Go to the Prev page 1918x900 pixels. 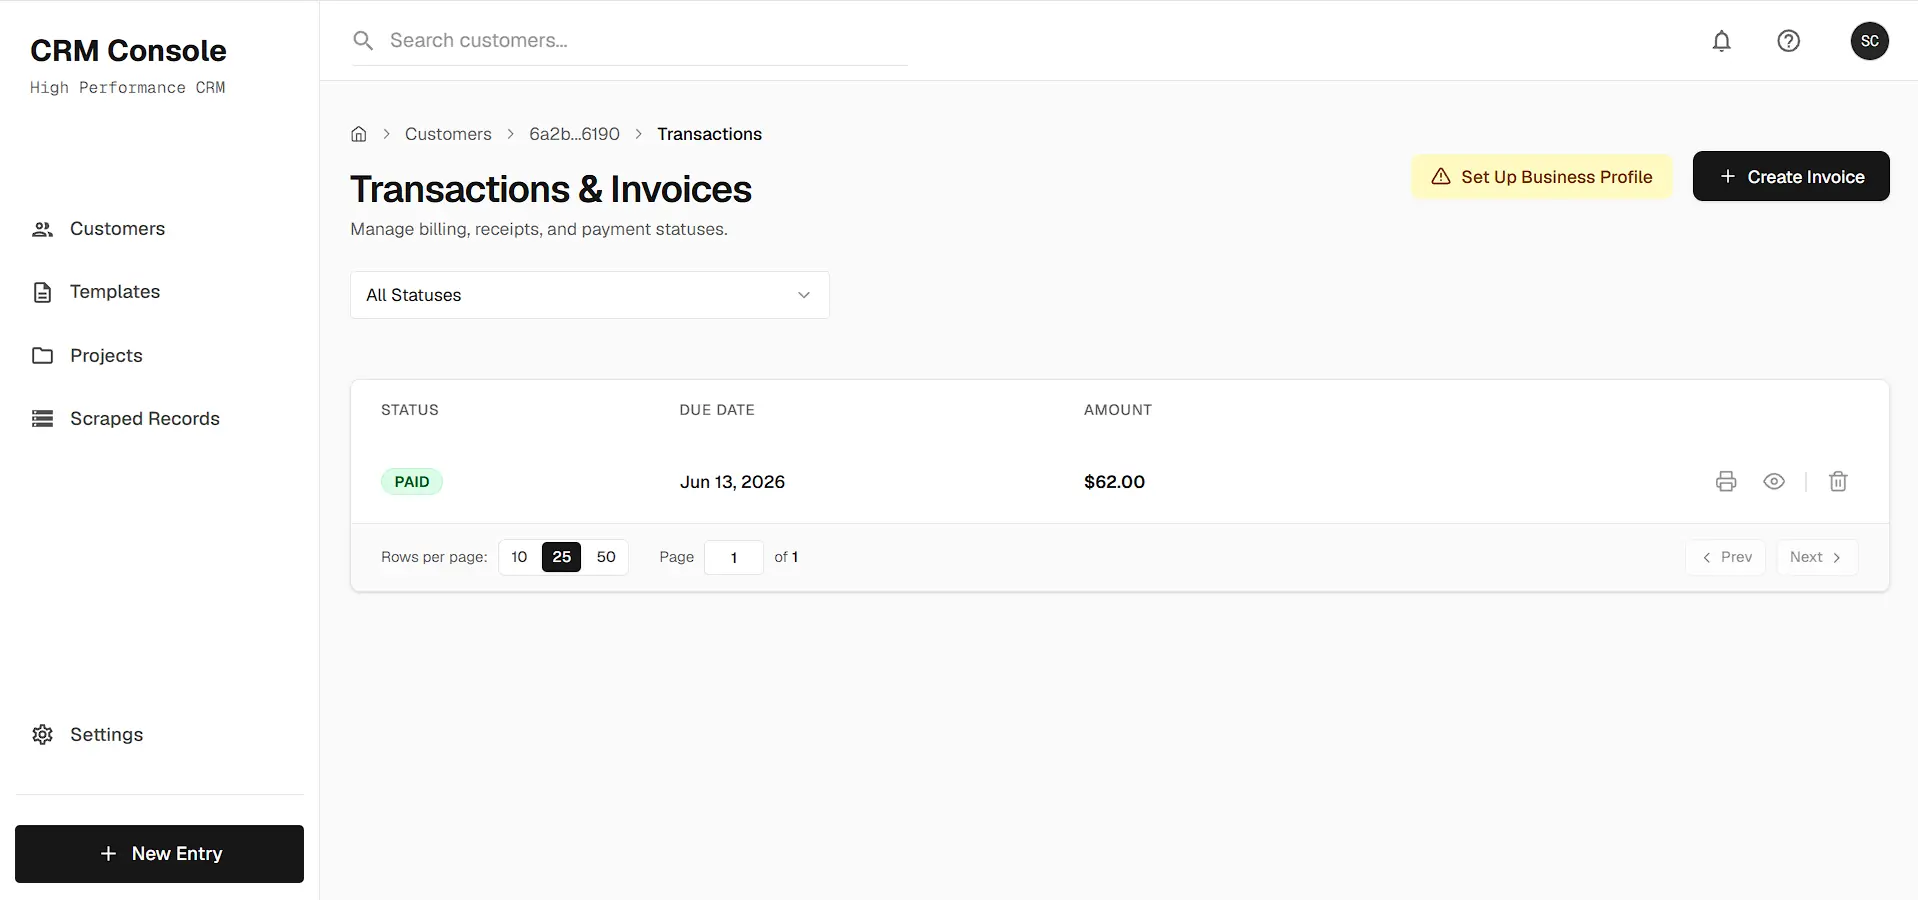point(1726,557)
